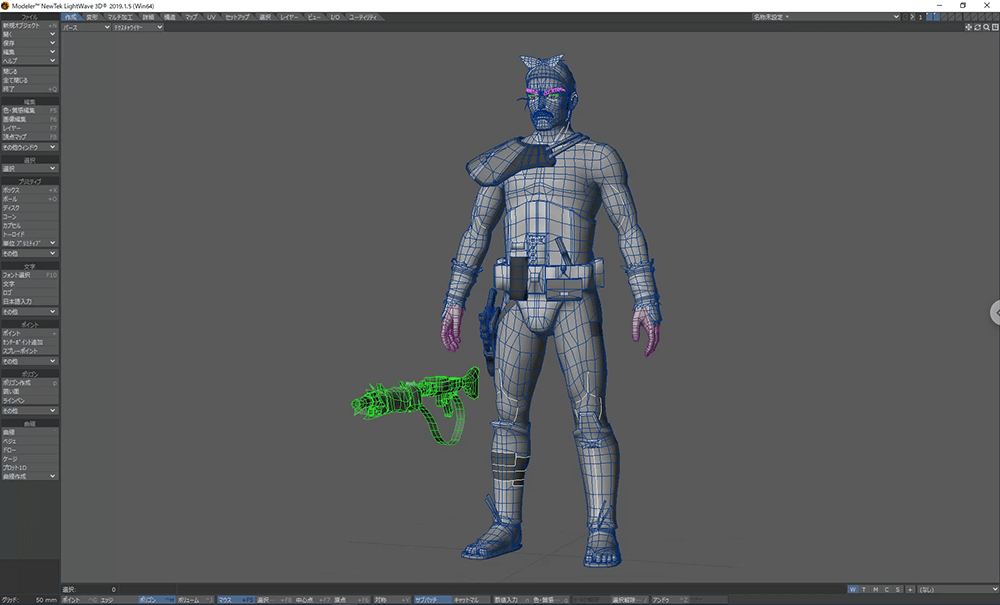Viewport: 1000px width, 605px height.
Task: Open the パース viewport type dropdown
Action: click(86, 27)
